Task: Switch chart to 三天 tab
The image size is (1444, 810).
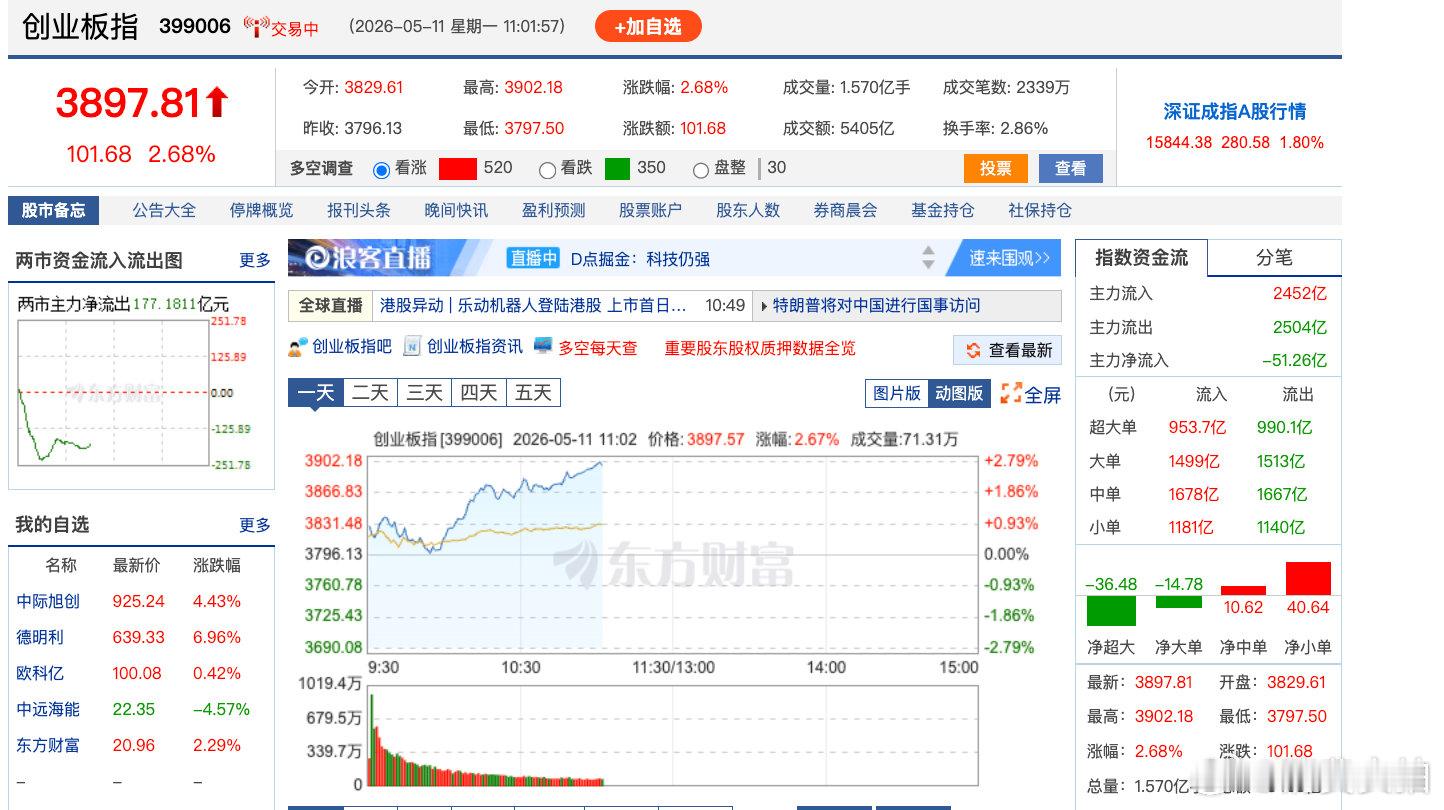Action: click(424, 393)
